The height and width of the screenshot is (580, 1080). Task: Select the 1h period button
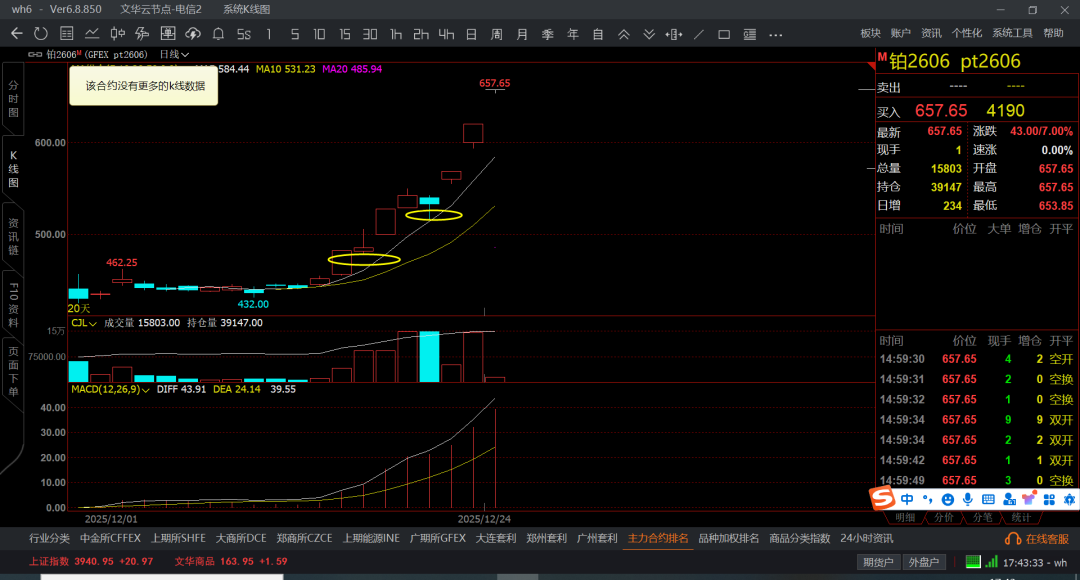click(395, 34)
